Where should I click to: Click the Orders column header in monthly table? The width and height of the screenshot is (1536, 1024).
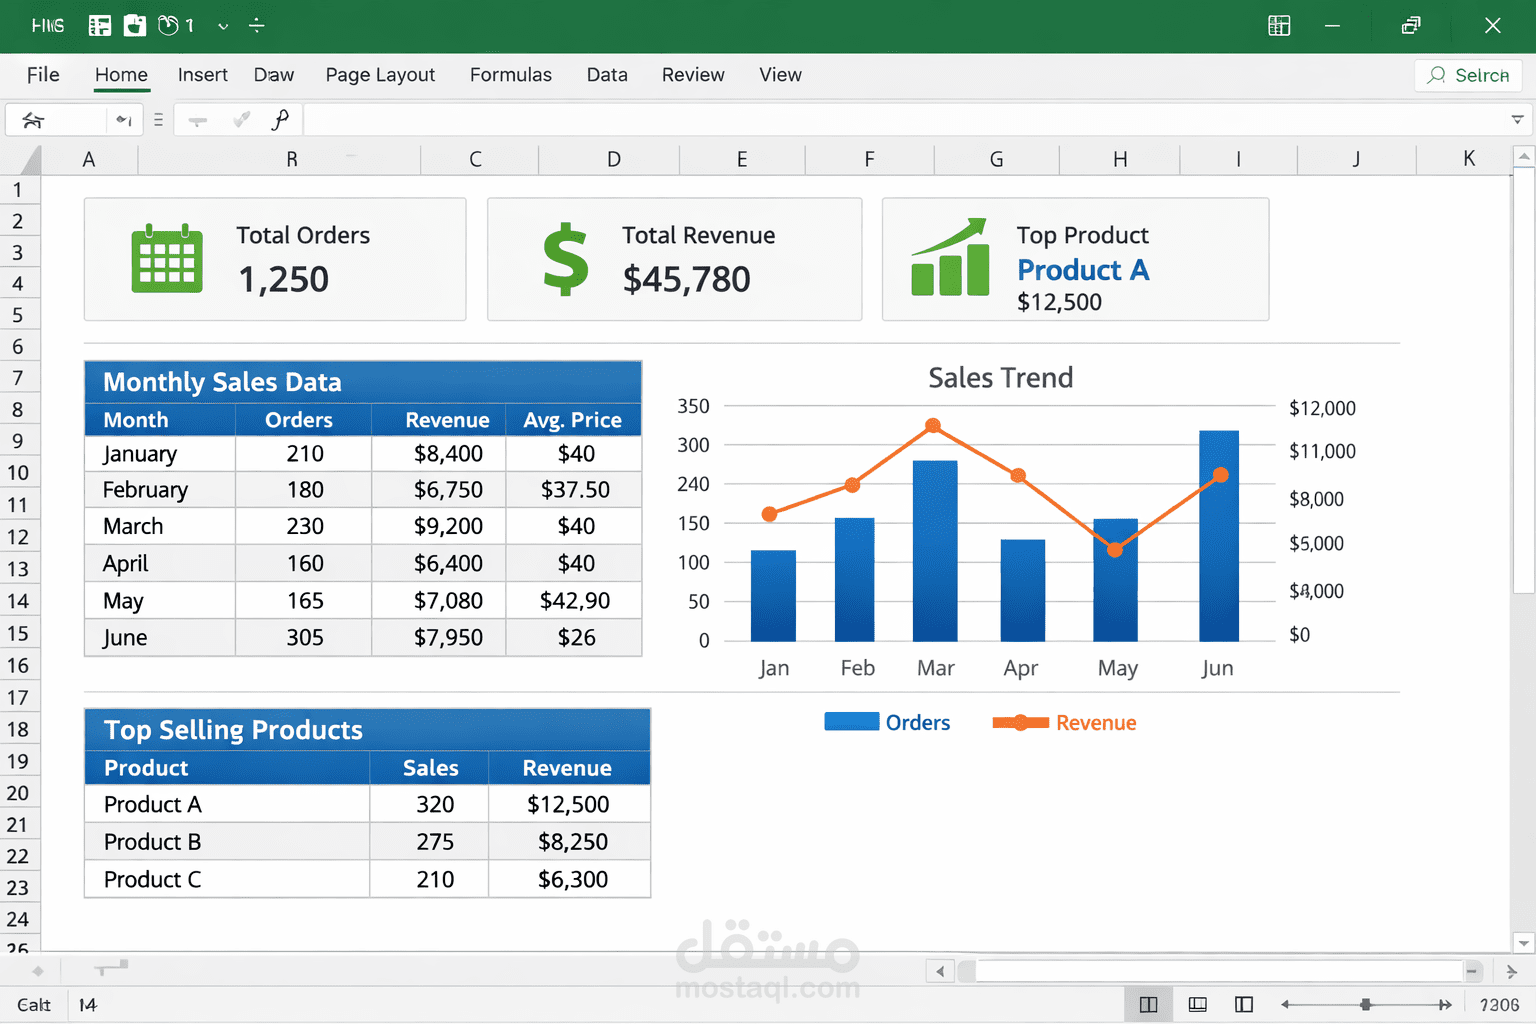[x=299, y=420]
